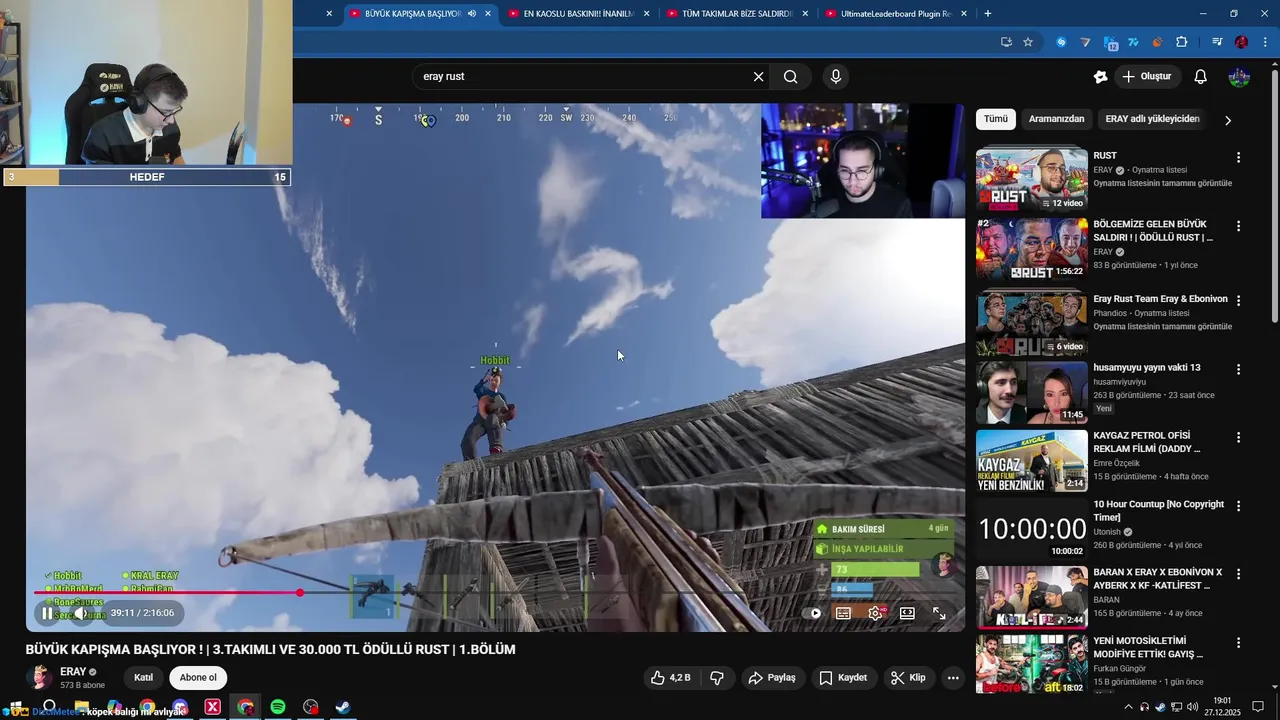The image size is (1280, 720).
Task: Bookmark this page with the star
Action: (x=1028, y=42)
